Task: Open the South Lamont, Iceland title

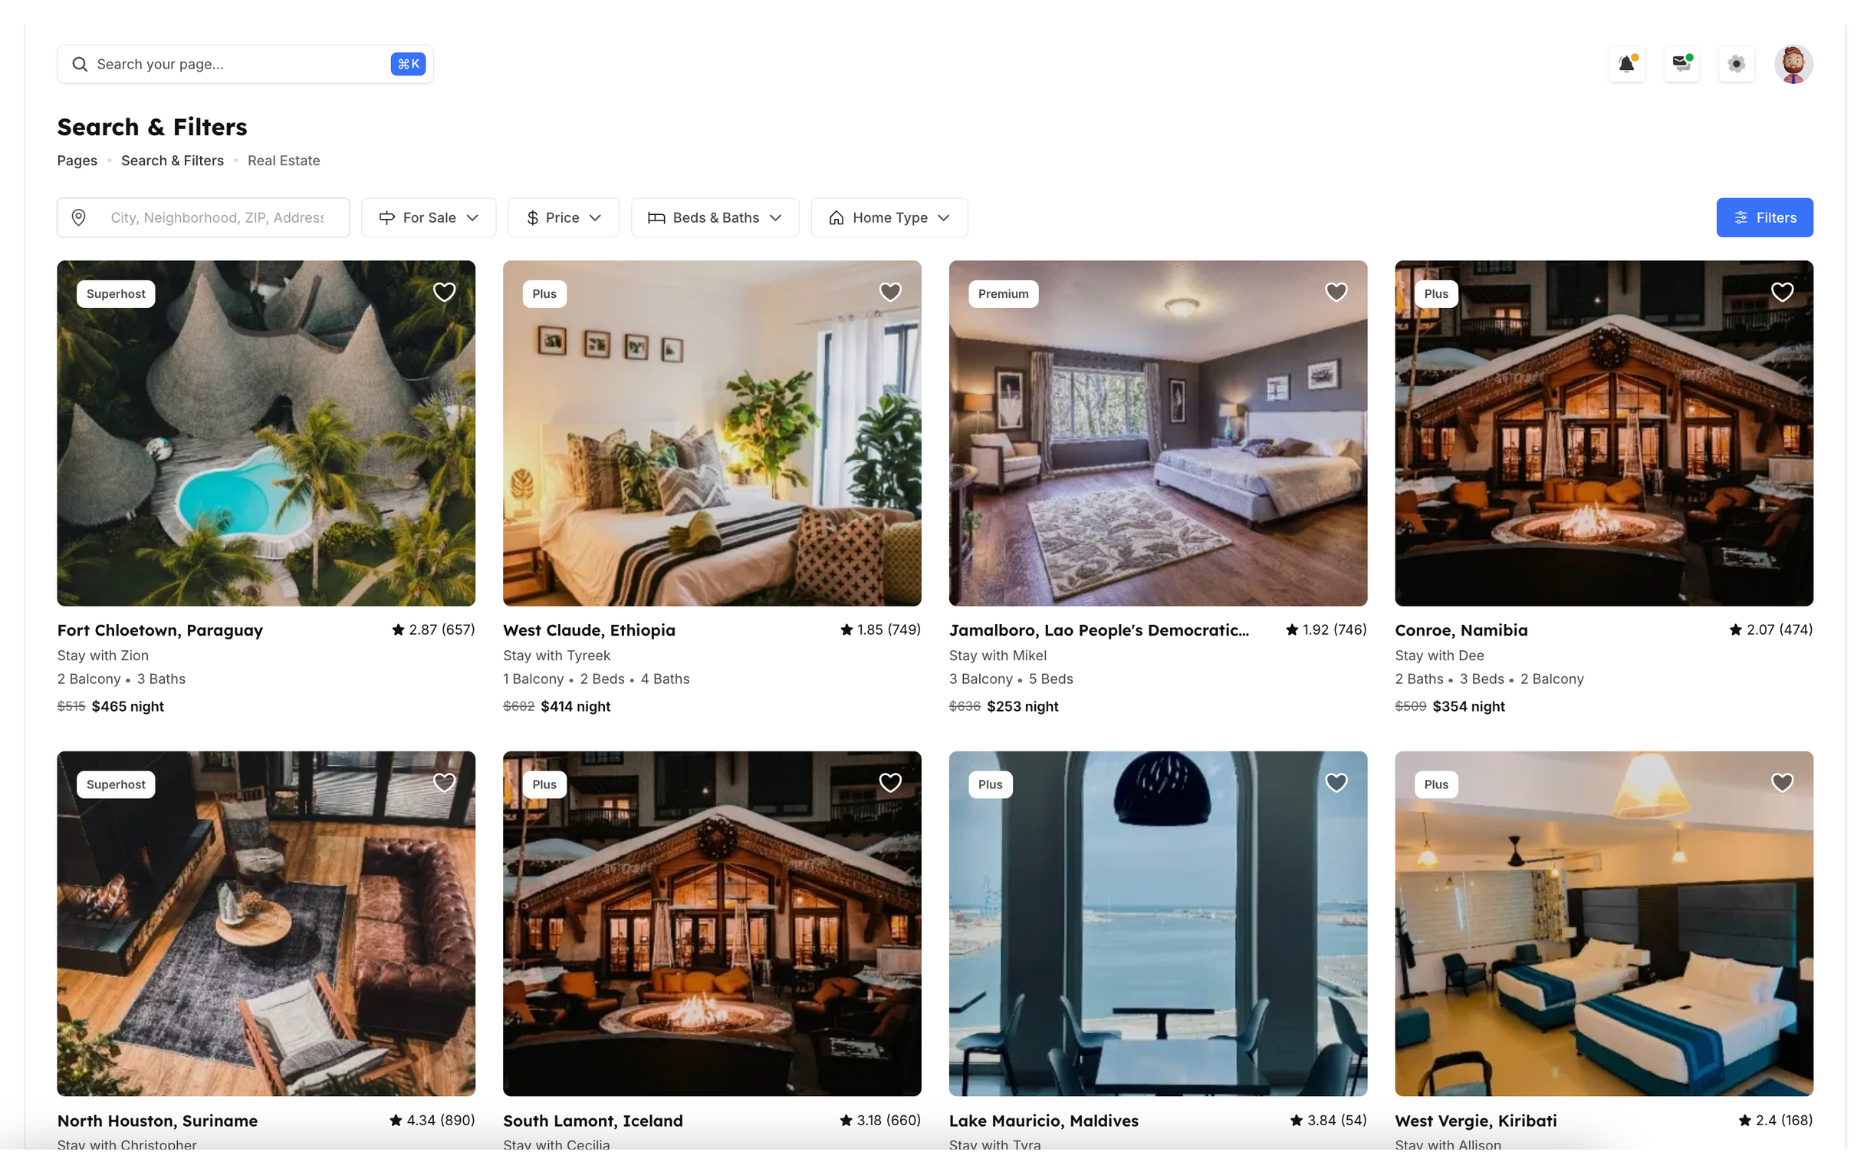Action: click(593, 1121)
